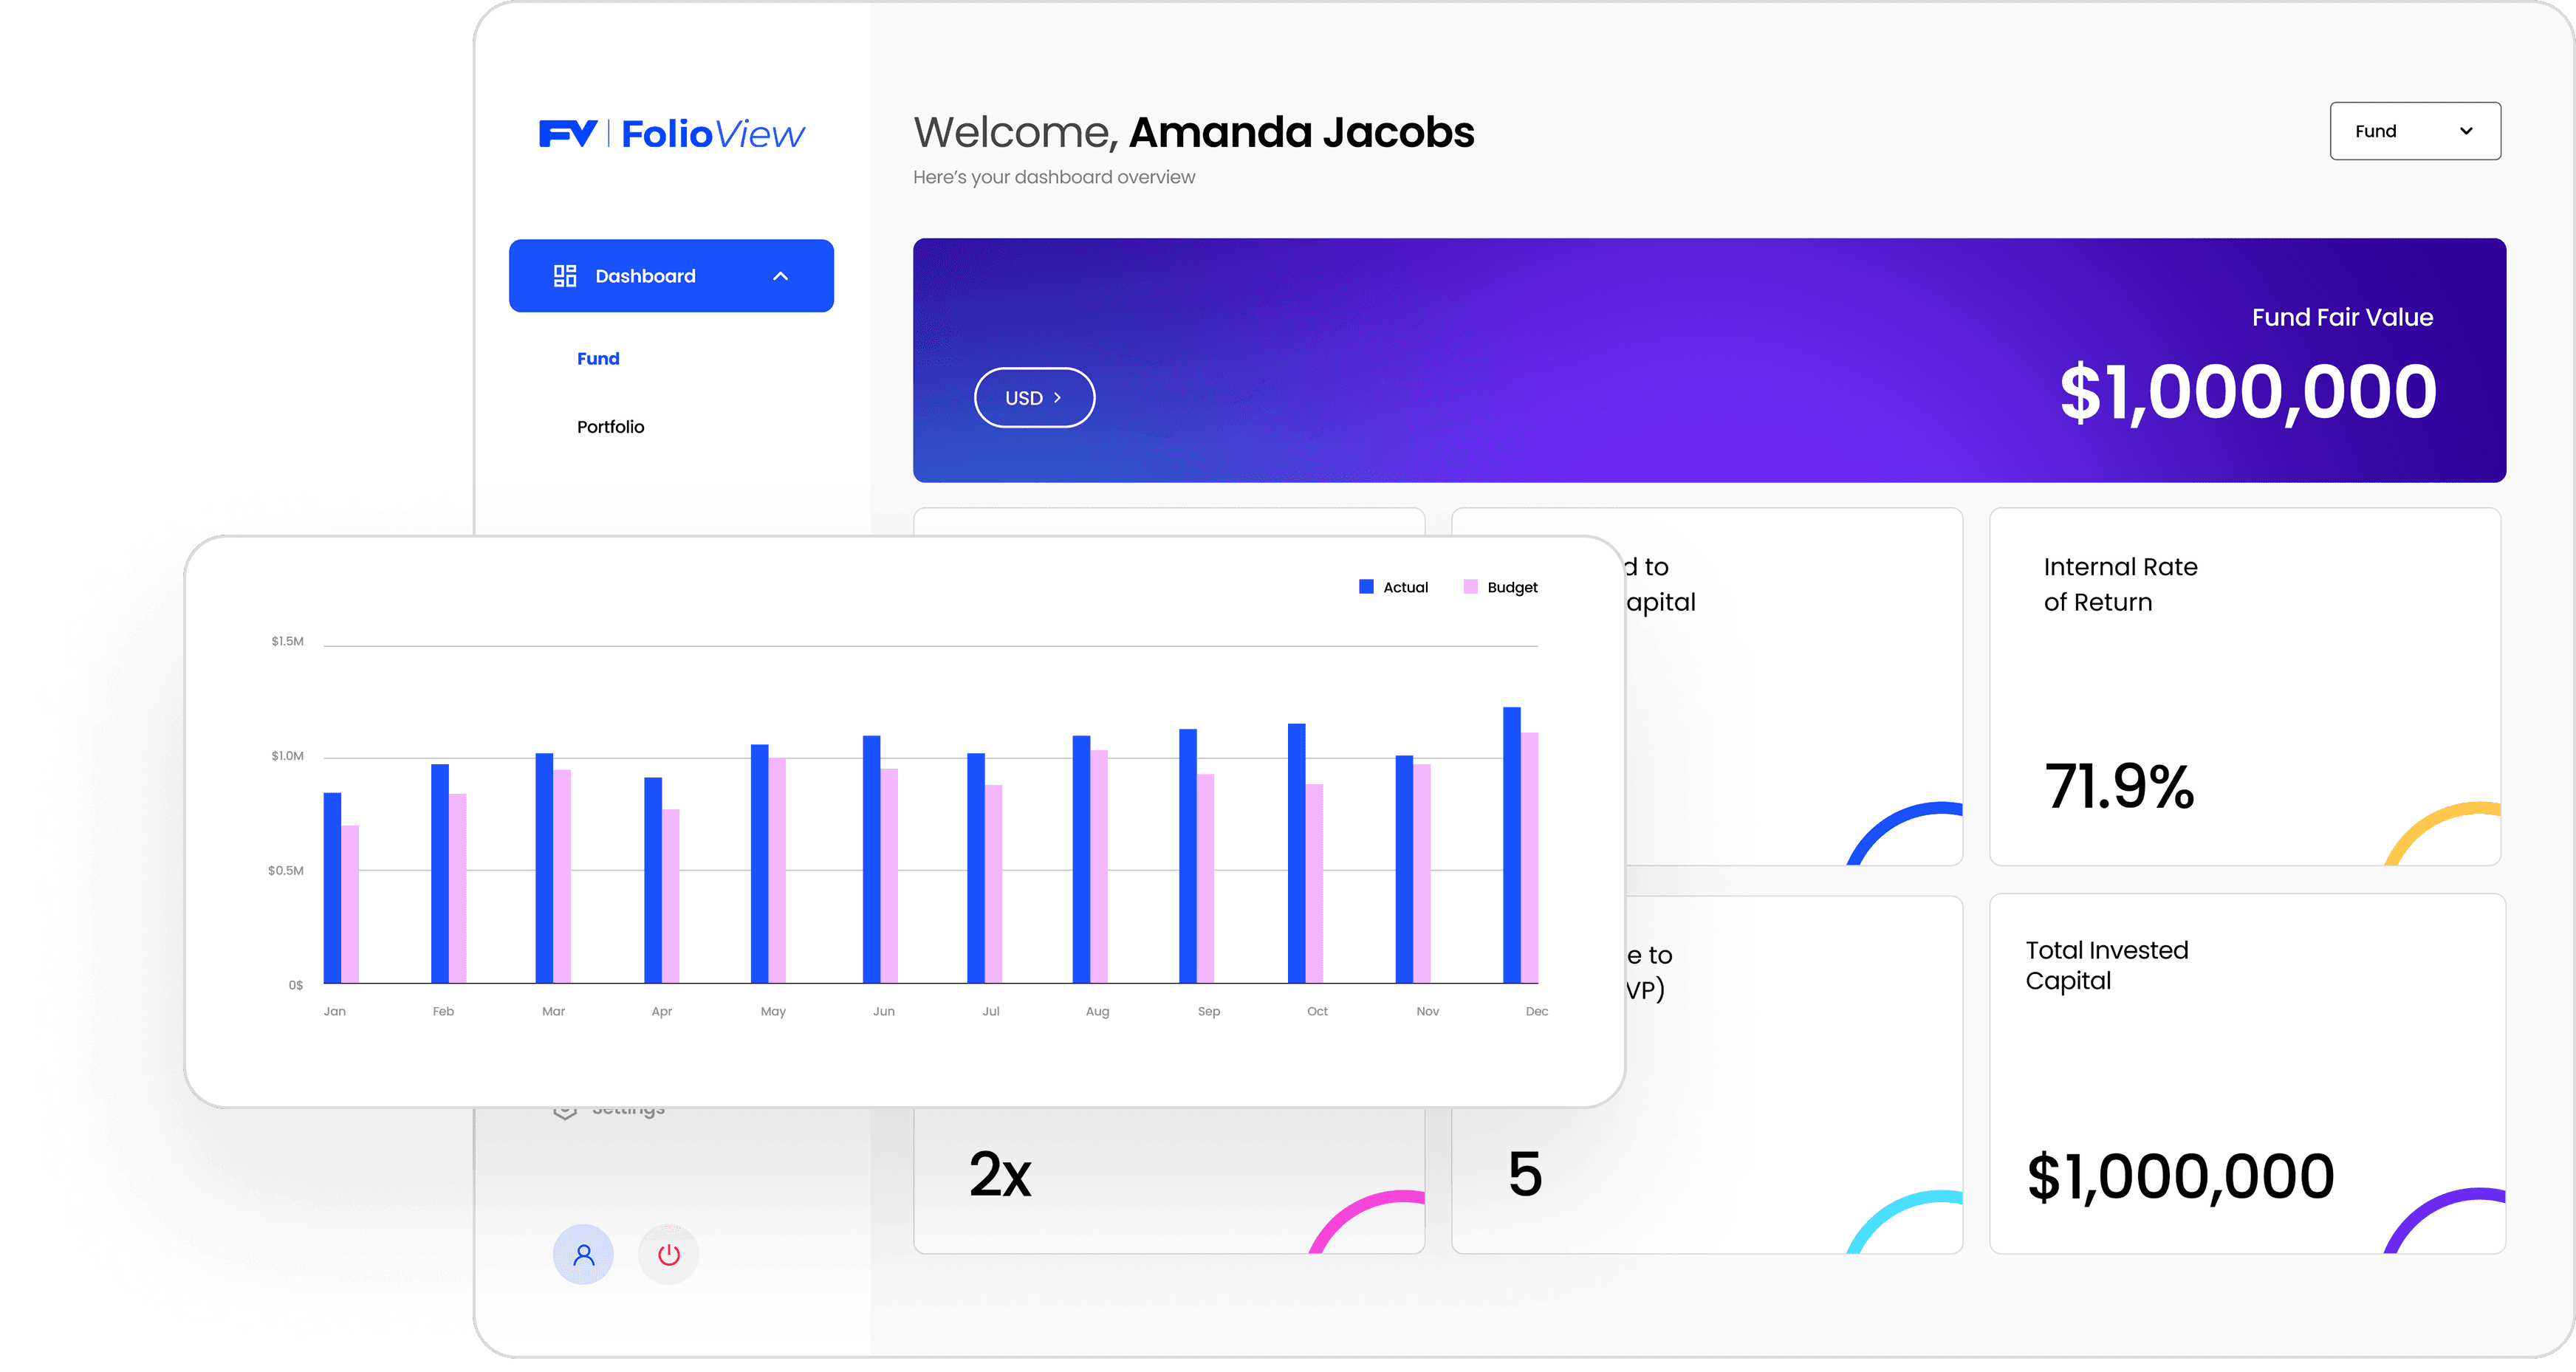Viewport: 2576px width, 1372px height.
Task: Click the red power logout icon
Action: click(x=668, y=1254)
